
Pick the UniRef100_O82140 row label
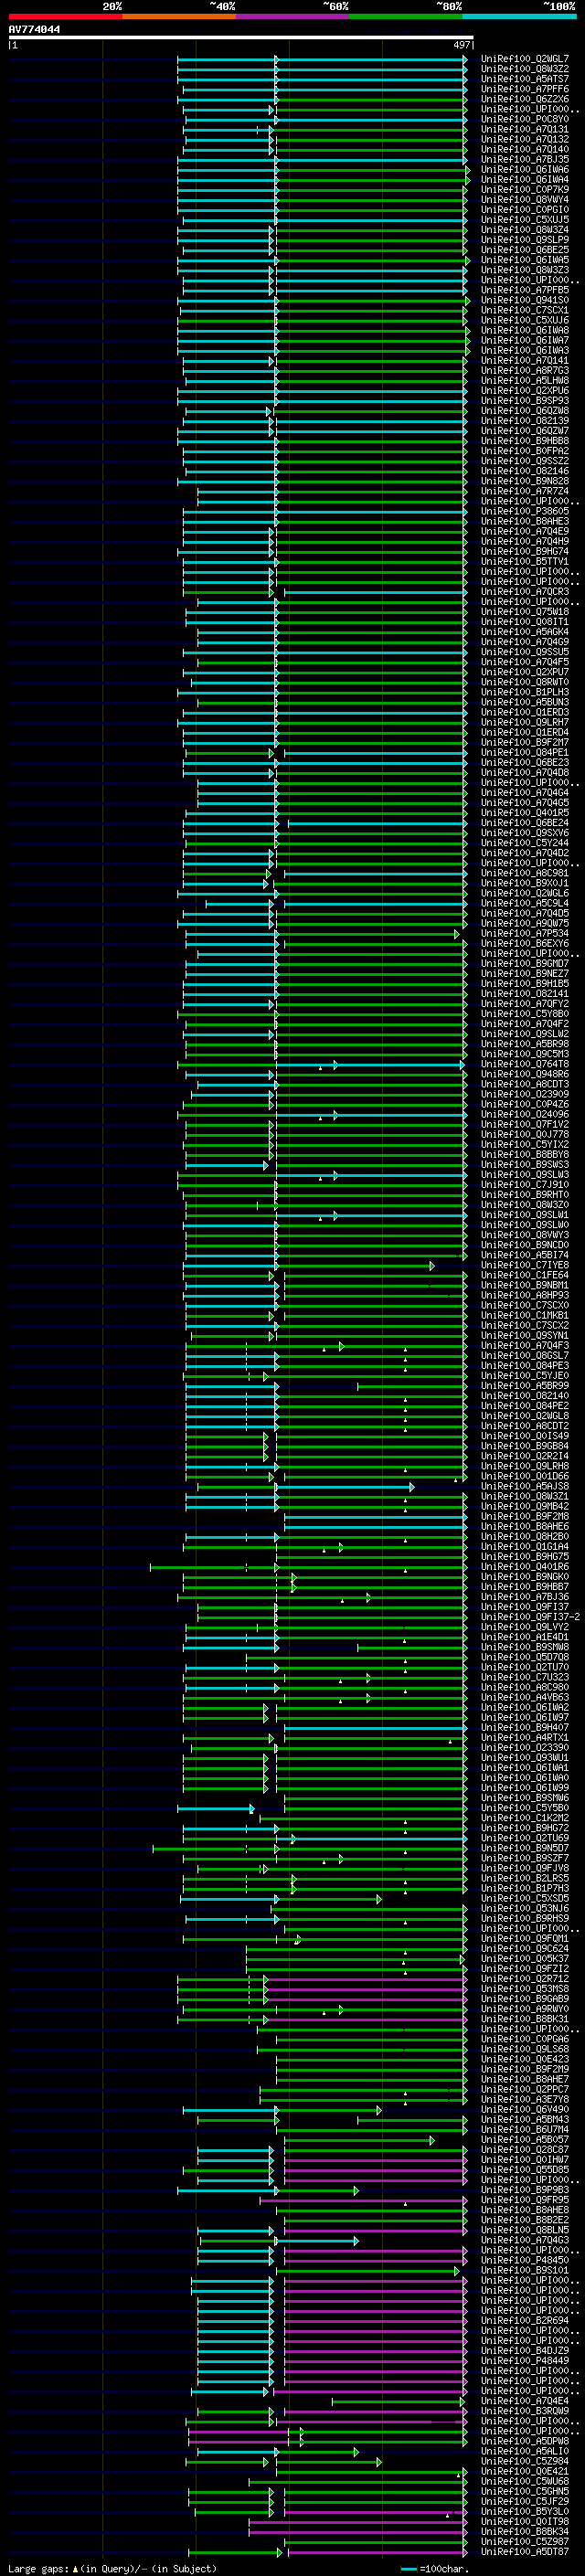coord(524,1396)
